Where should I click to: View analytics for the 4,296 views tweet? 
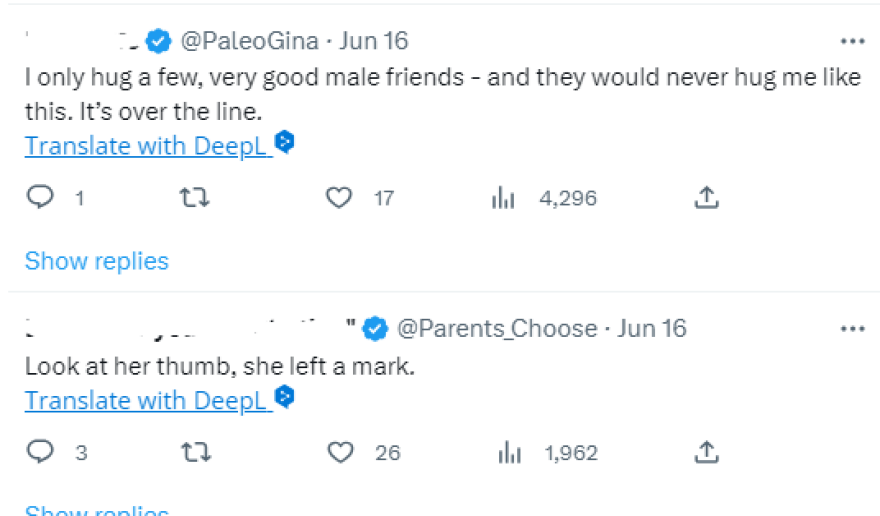[503, 198]
